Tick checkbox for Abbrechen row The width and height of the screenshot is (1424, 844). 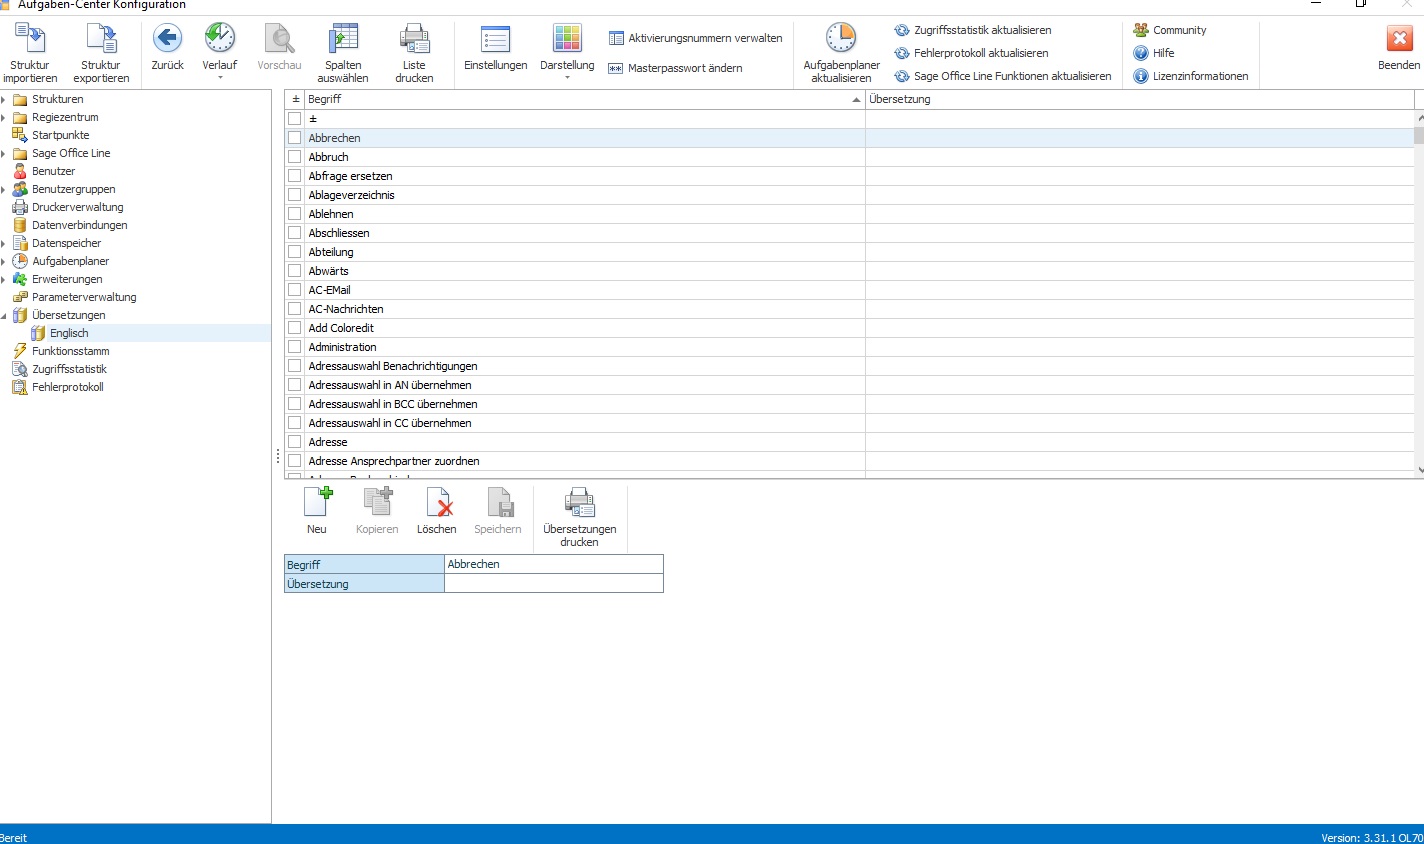click(295, 138)
